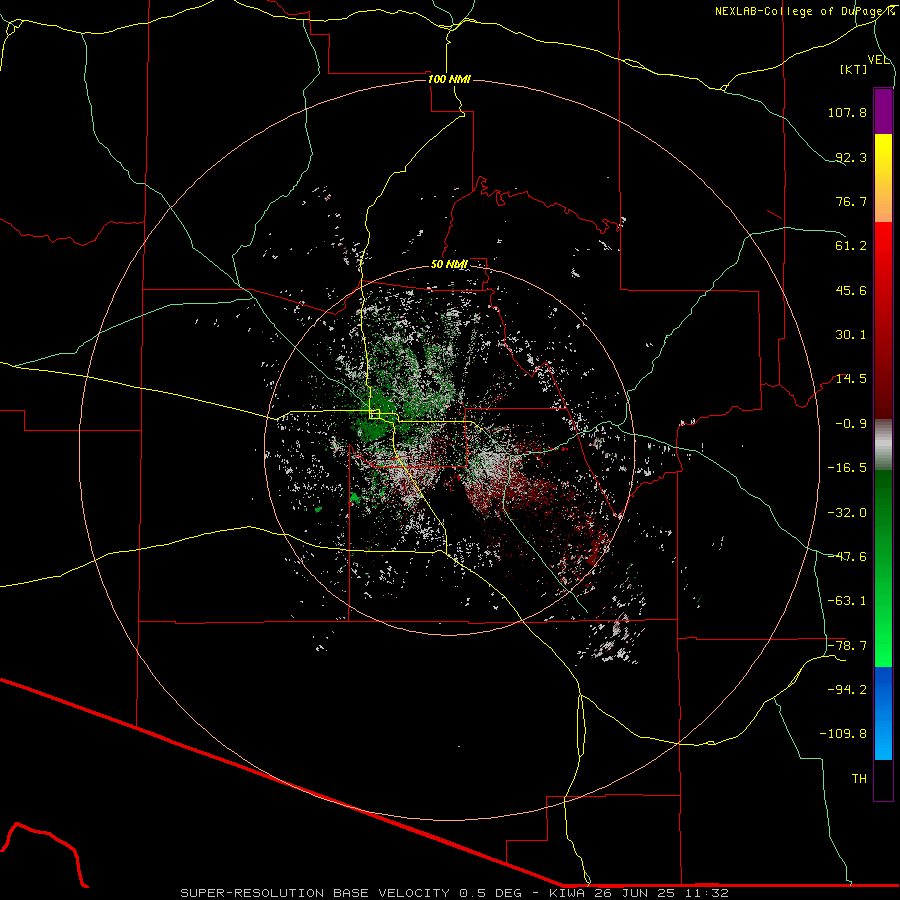
Task: Click the VEL label above the color scale
Action: [878, 60]
